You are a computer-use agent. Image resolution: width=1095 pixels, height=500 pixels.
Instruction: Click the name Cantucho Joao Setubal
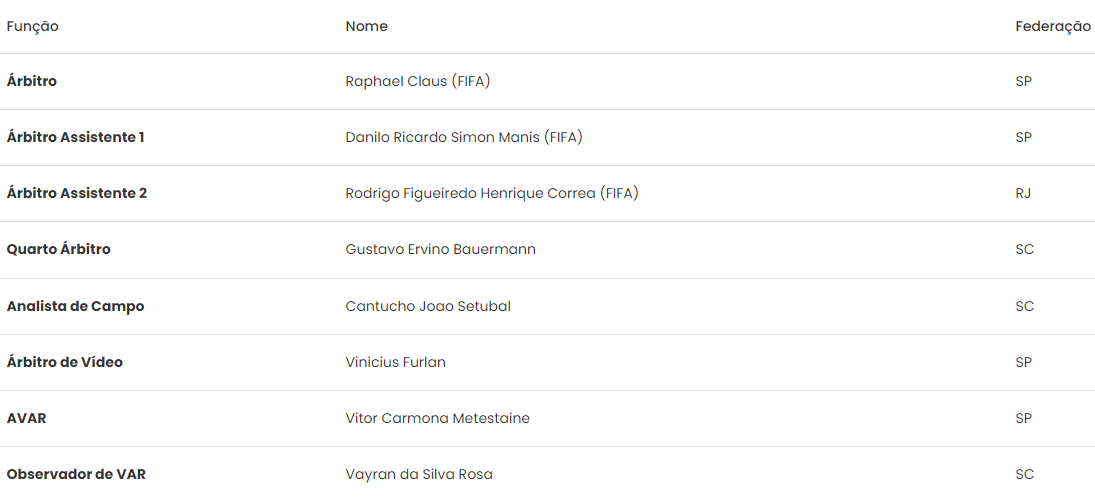click(428, 306)
